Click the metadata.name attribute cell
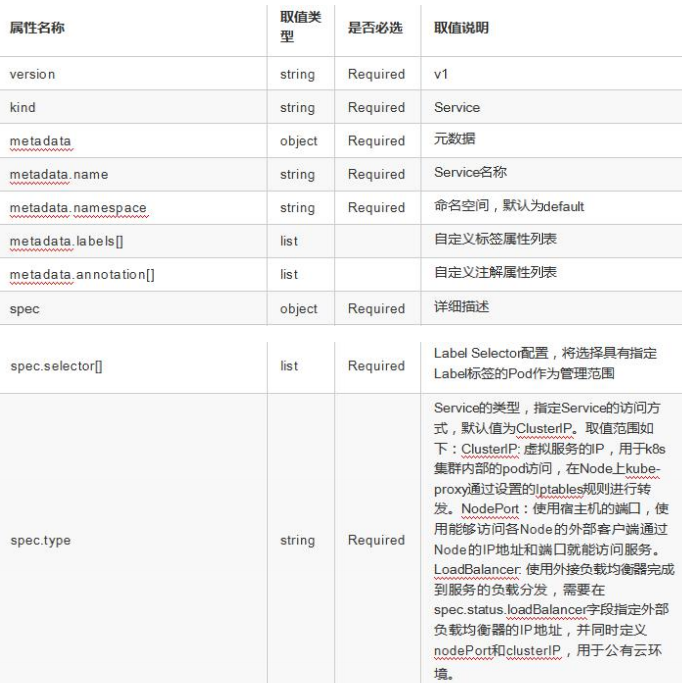 [x=59, y=174]
